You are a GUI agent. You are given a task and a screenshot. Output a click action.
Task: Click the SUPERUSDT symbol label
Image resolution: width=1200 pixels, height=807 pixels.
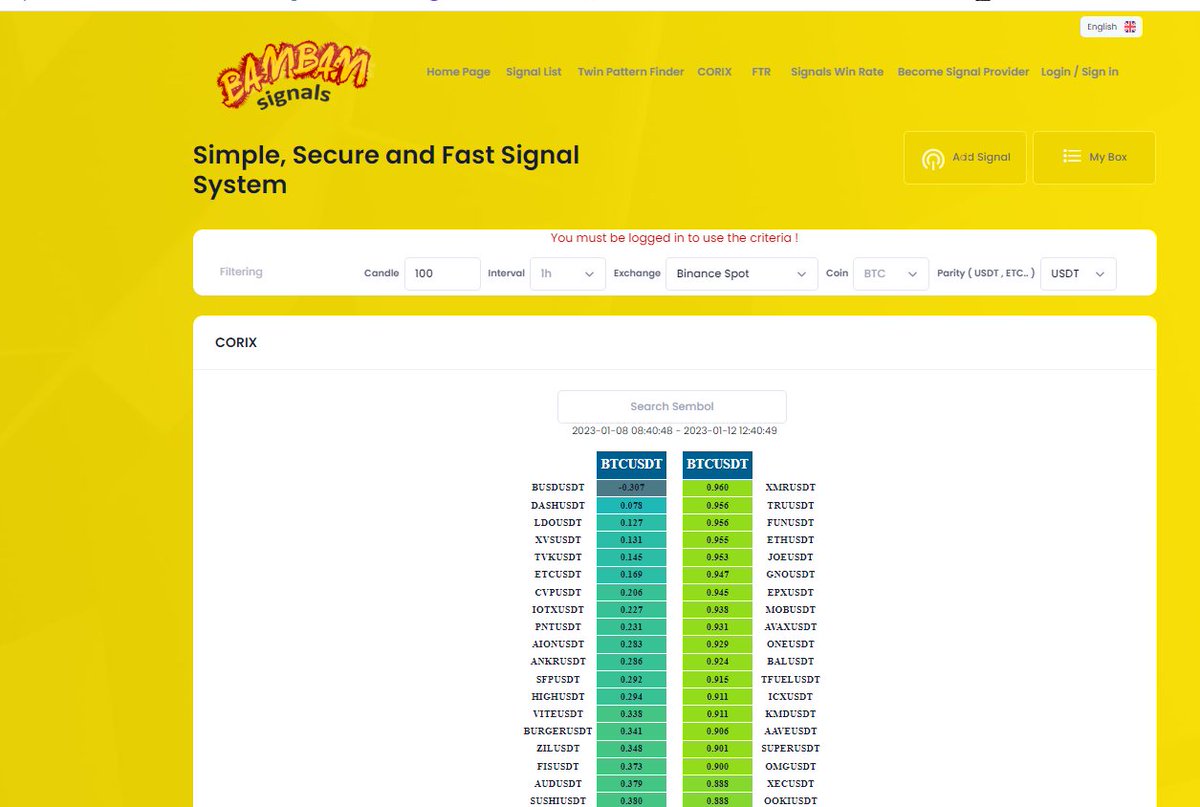point(791,748)
